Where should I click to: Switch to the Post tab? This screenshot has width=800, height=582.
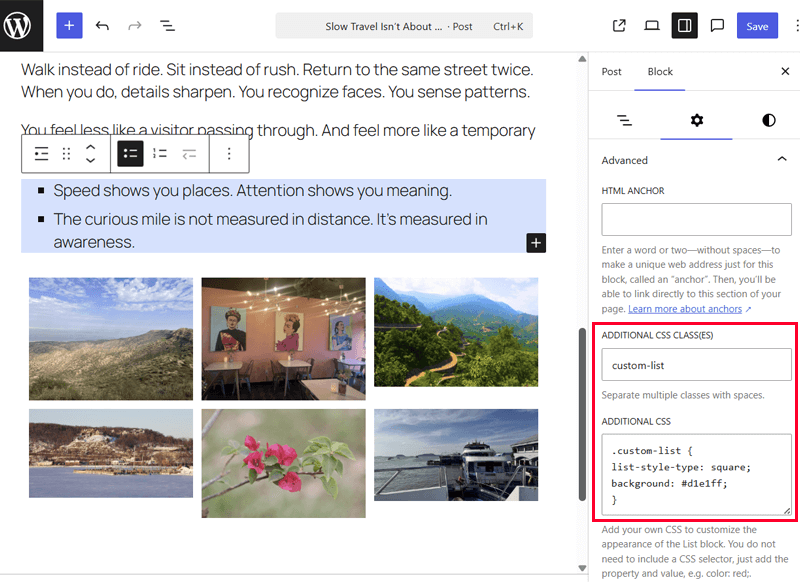[x=611, y=72]
